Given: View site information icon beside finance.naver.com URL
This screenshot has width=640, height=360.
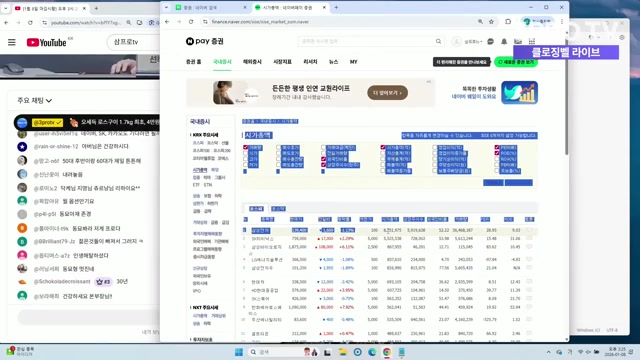Looking at the screenshot, I should 205,22.
